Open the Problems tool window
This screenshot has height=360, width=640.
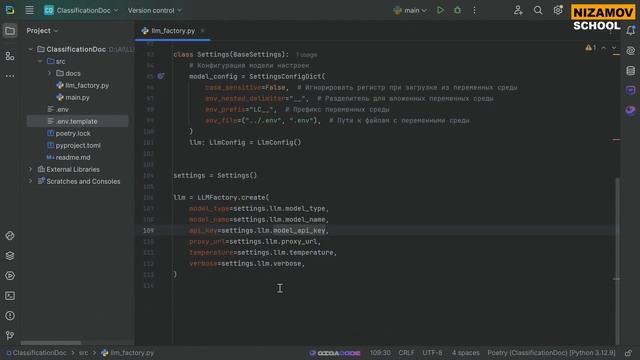coord(10,316)
